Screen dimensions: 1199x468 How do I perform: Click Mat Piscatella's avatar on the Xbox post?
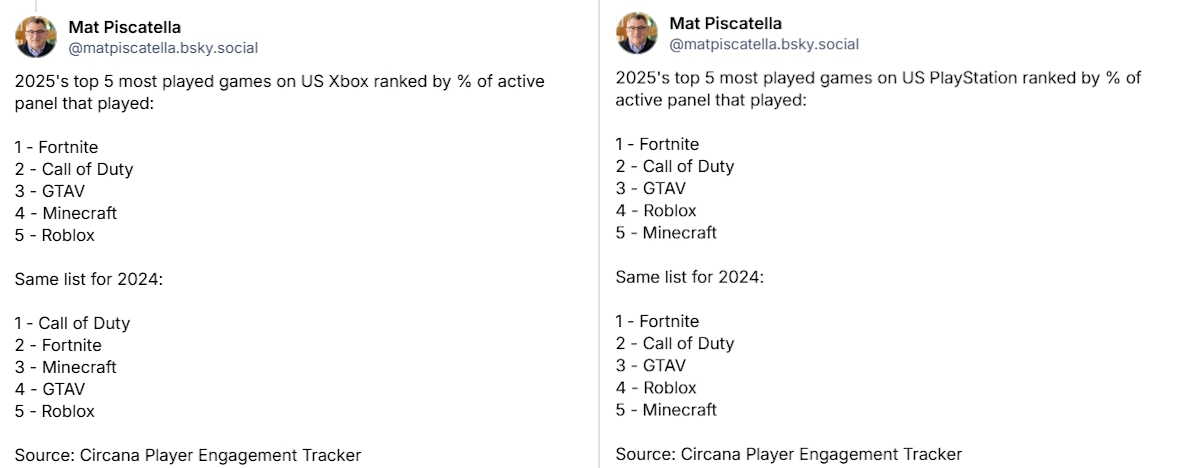[36, 37]
